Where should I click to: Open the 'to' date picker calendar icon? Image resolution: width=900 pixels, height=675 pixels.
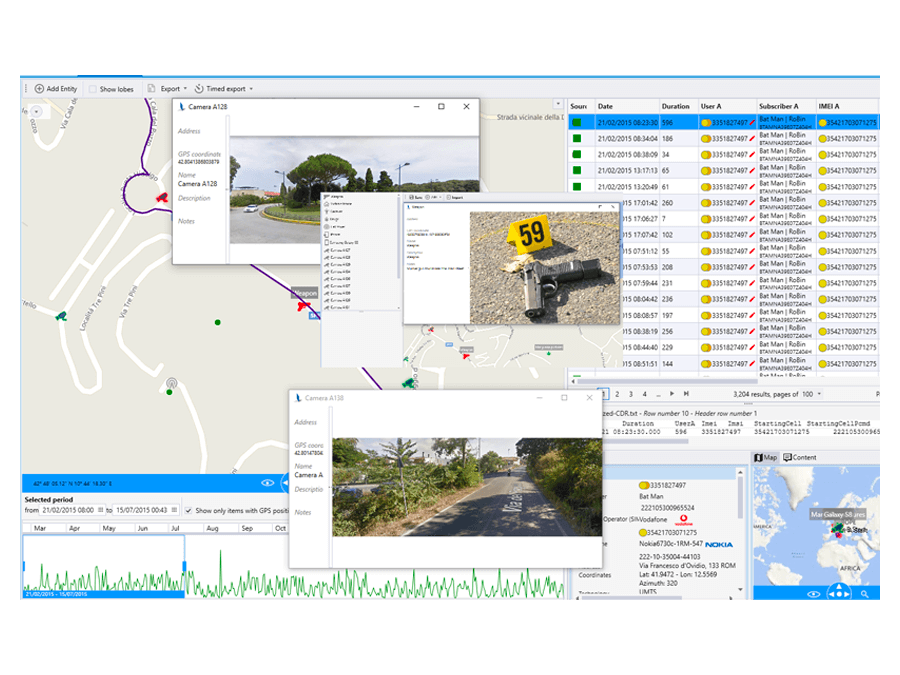(174, 510)
